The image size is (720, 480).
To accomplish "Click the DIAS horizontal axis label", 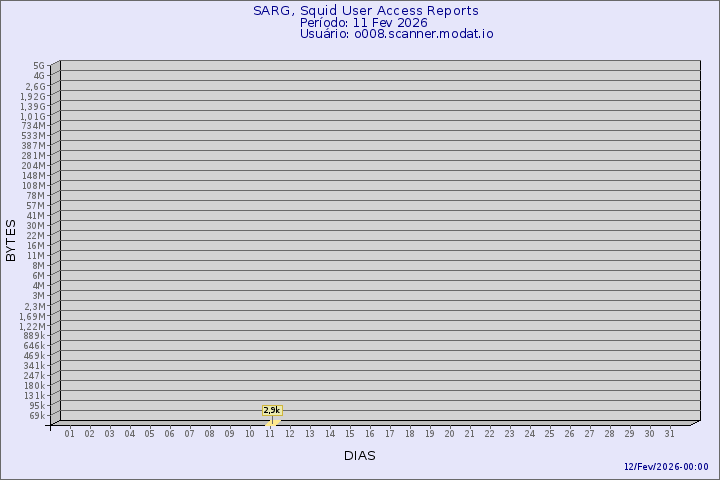I will [x=360, y=455].
